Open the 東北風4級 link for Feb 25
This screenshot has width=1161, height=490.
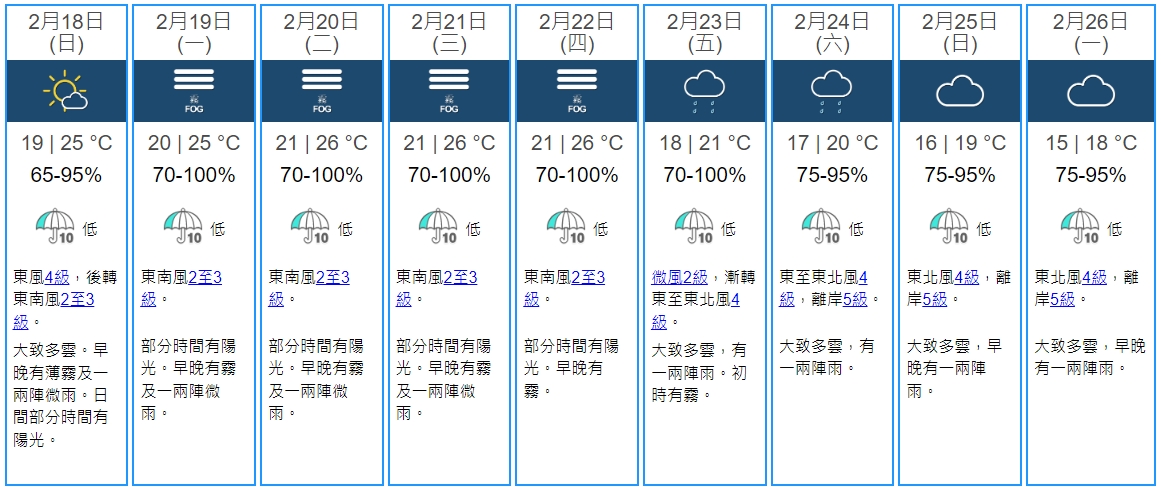966,277
